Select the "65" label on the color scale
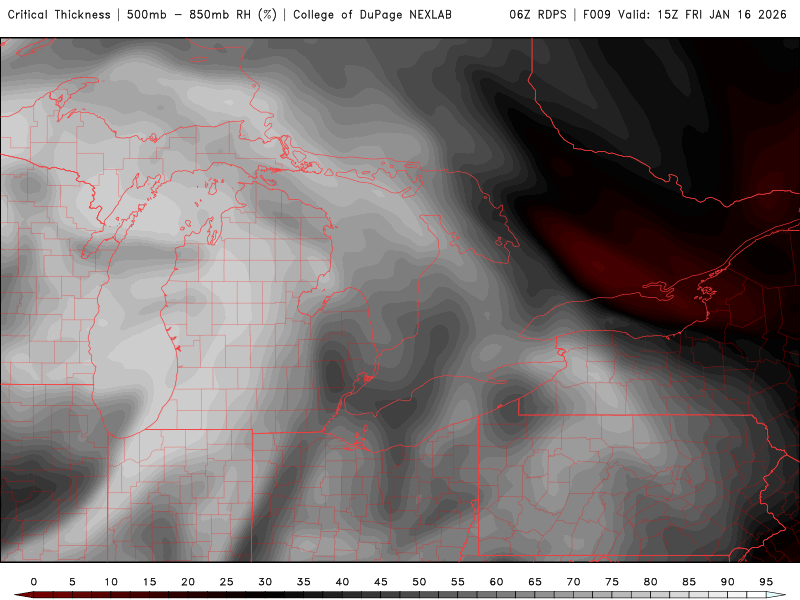Image resolution: width=800 pixels, height=600 pixels. [535, 582]
